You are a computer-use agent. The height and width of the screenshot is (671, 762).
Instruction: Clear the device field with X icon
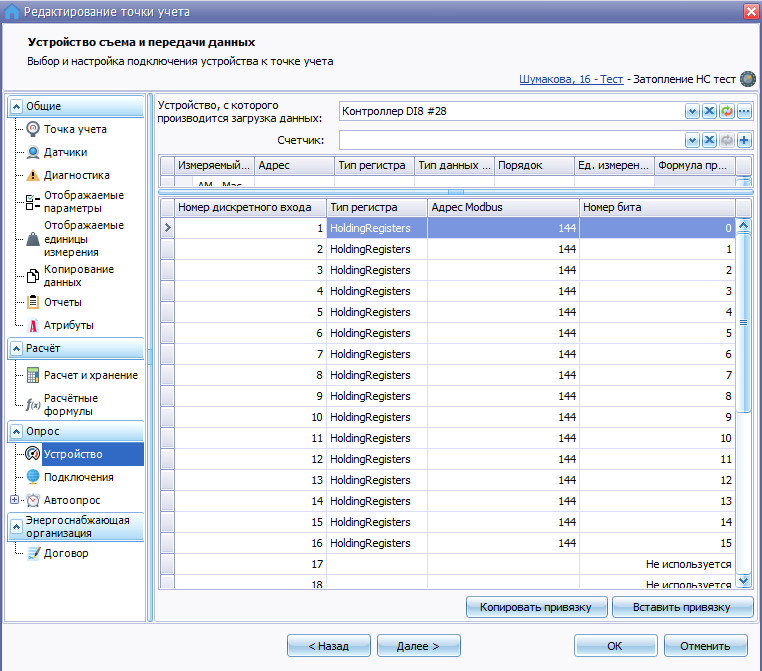click(710, 111)
